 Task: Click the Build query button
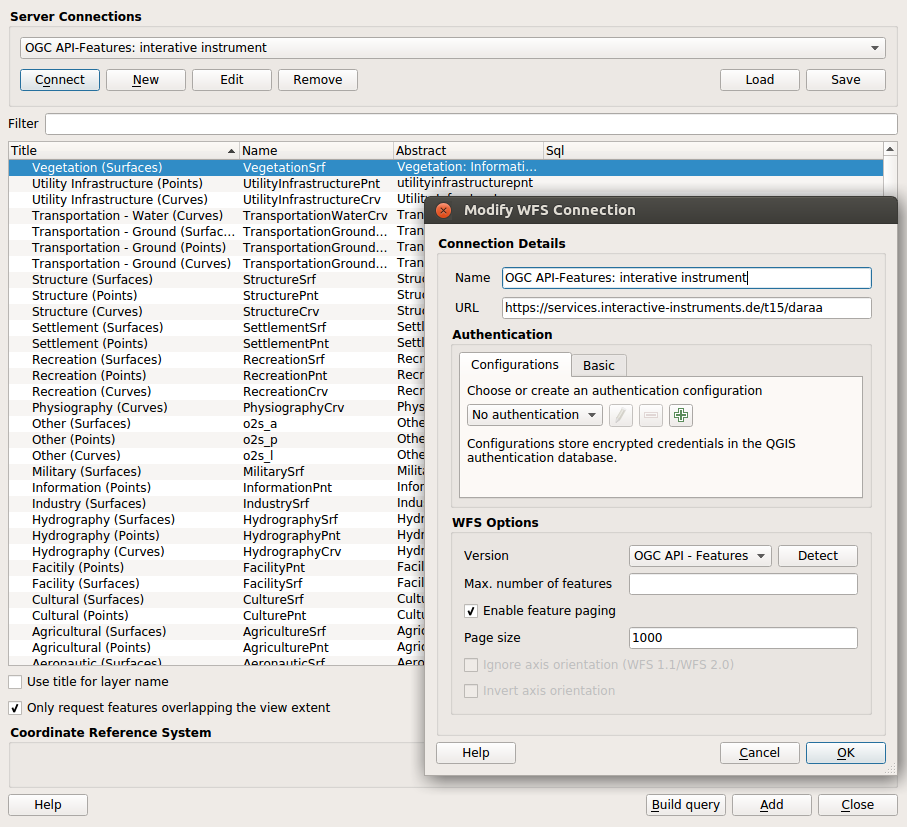point(685,805)
